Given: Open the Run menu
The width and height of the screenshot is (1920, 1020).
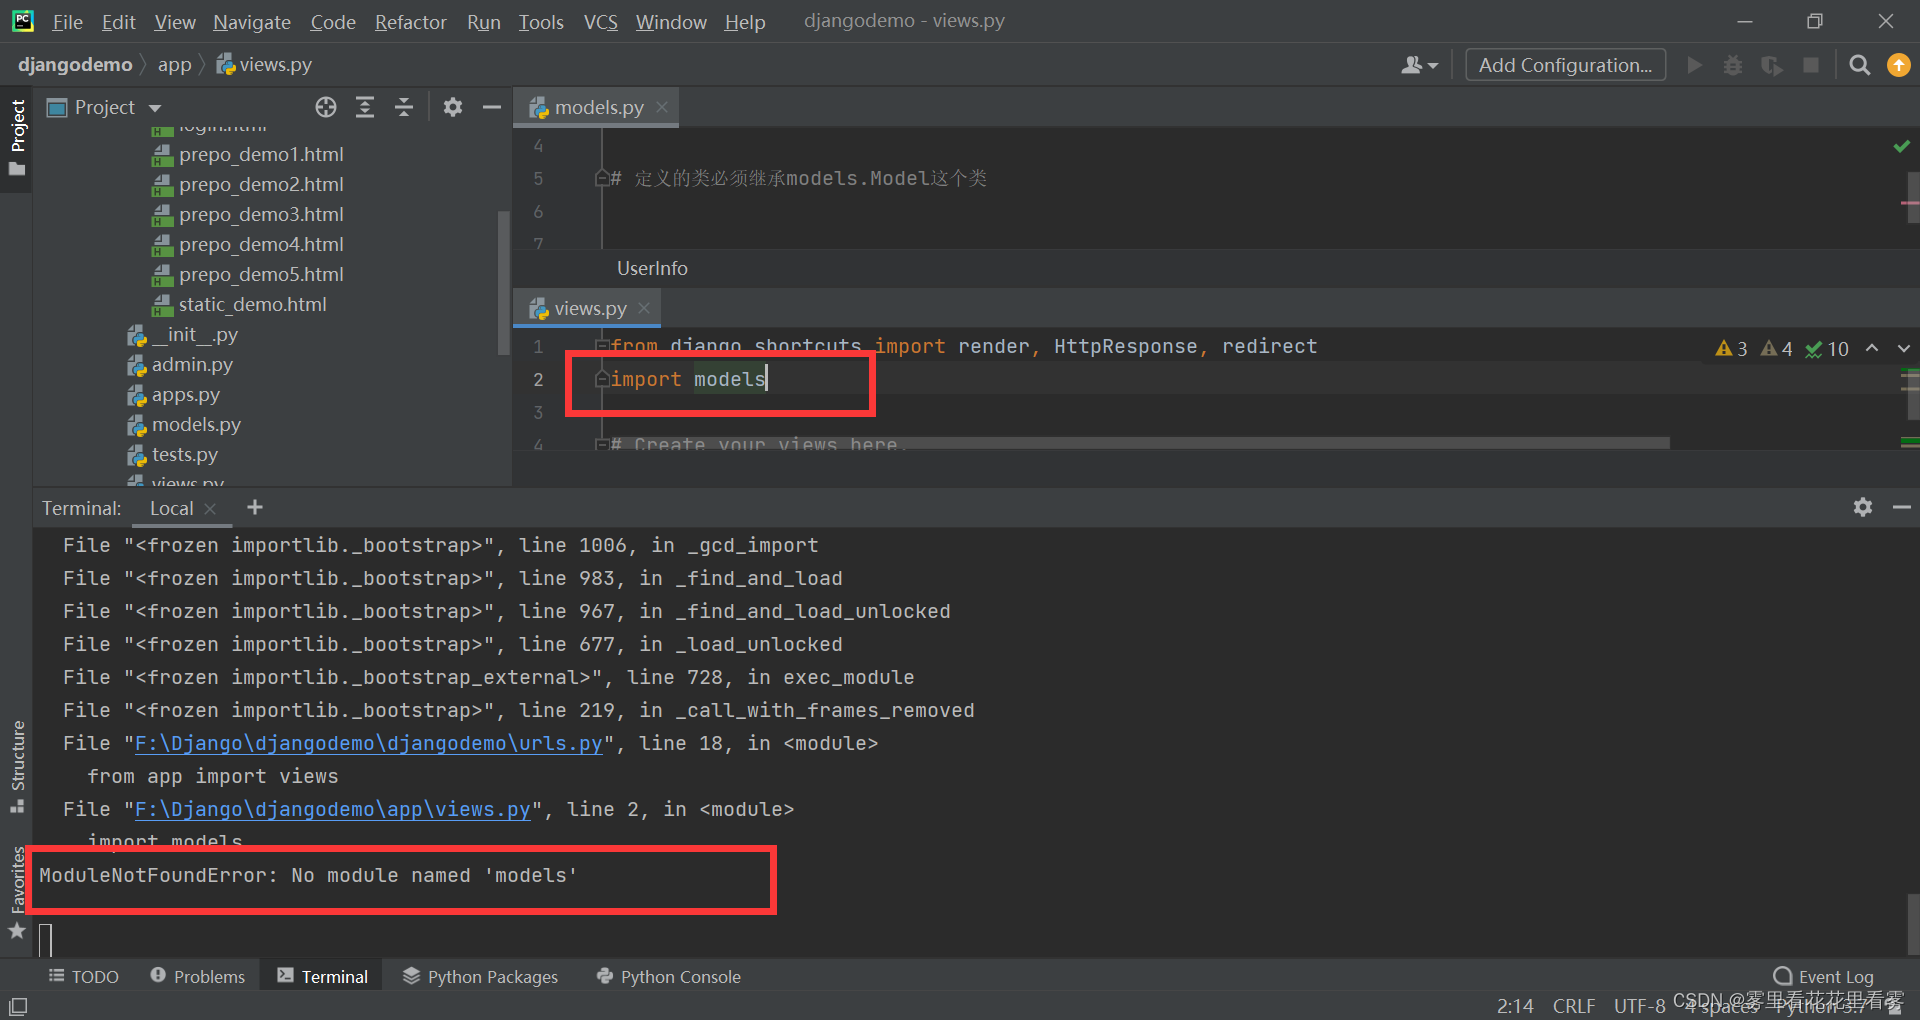Looking at the screenshot, I should 484,21.
